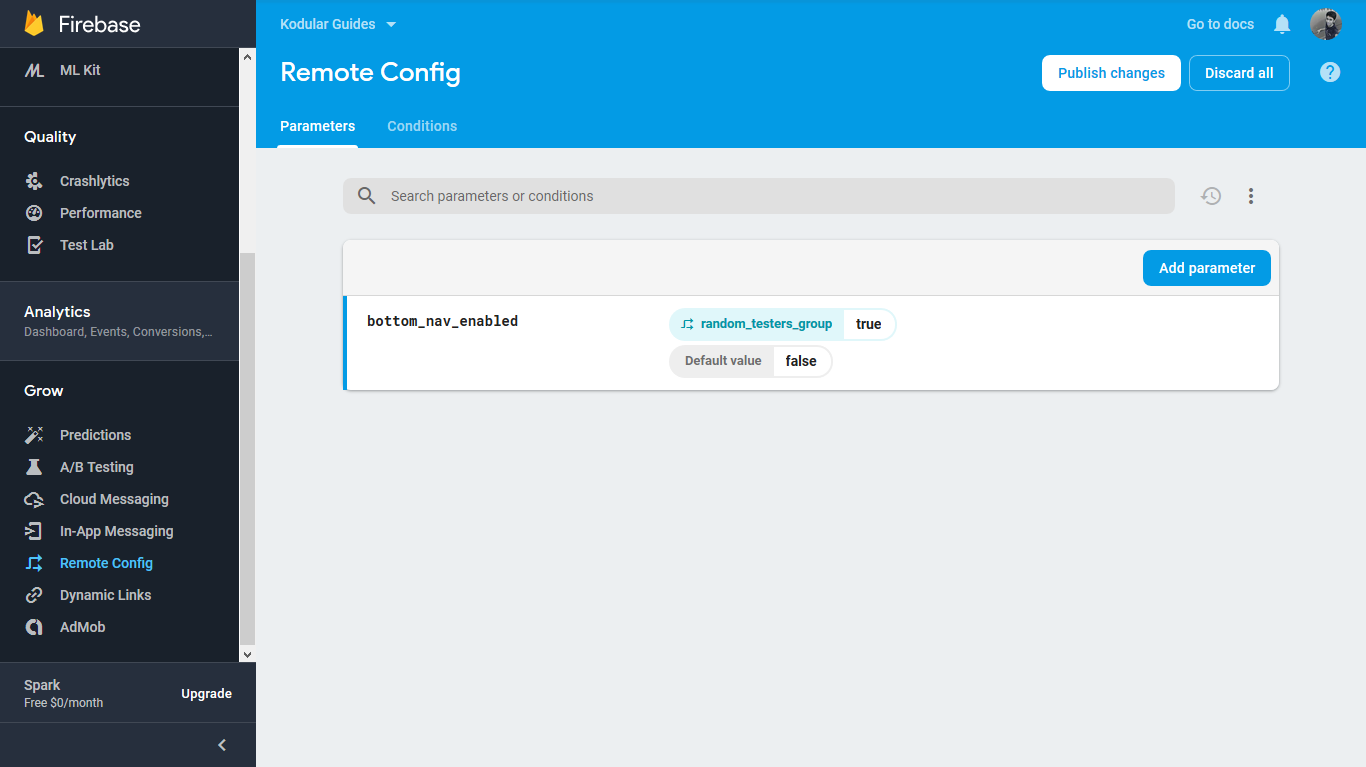Viewport: 1366px width, 767px height.
Task: Open the Go to docs link
Action: pos(1220,24)
